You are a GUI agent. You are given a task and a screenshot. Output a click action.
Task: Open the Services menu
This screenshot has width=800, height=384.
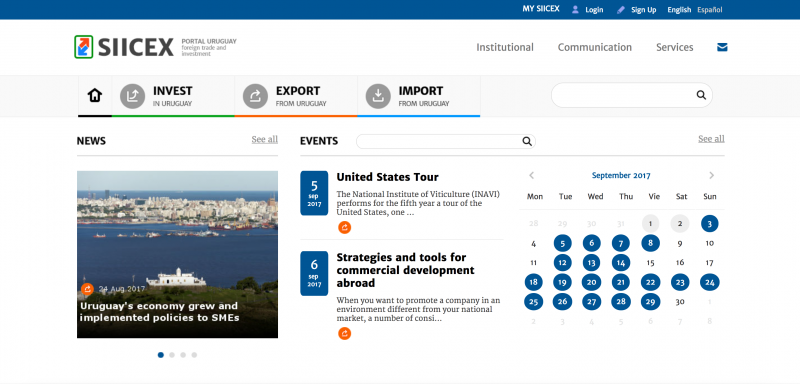[x=674, y=47]
